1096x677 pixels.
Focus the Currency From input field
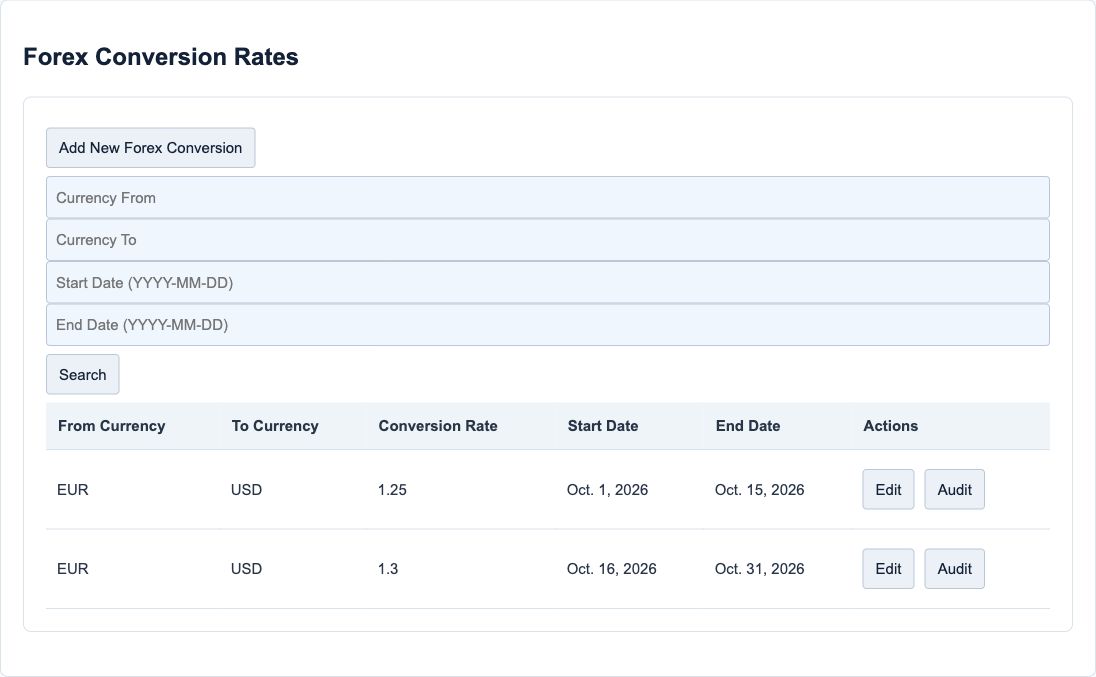click(547, 198)
